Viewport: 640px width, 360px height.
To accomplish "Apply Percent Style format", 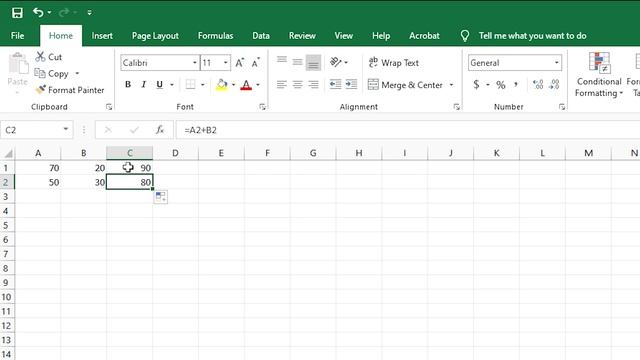I will tap(501, 84).
